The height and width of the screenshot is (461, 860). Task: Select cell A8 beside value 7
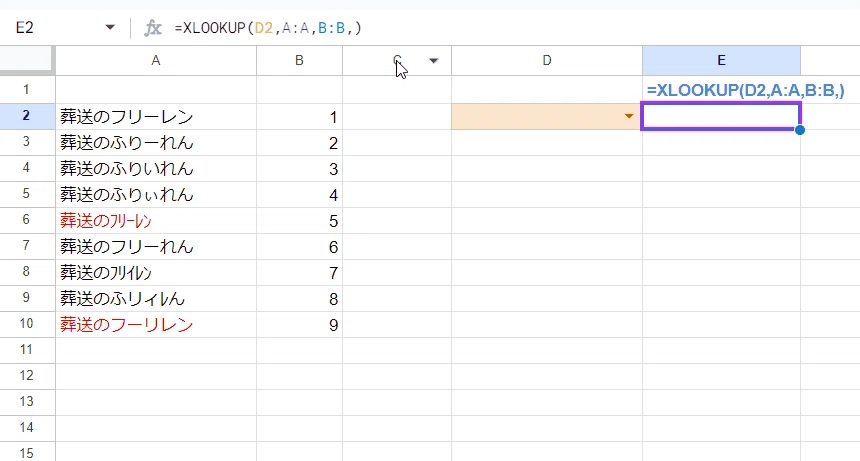tap(156, 272)
